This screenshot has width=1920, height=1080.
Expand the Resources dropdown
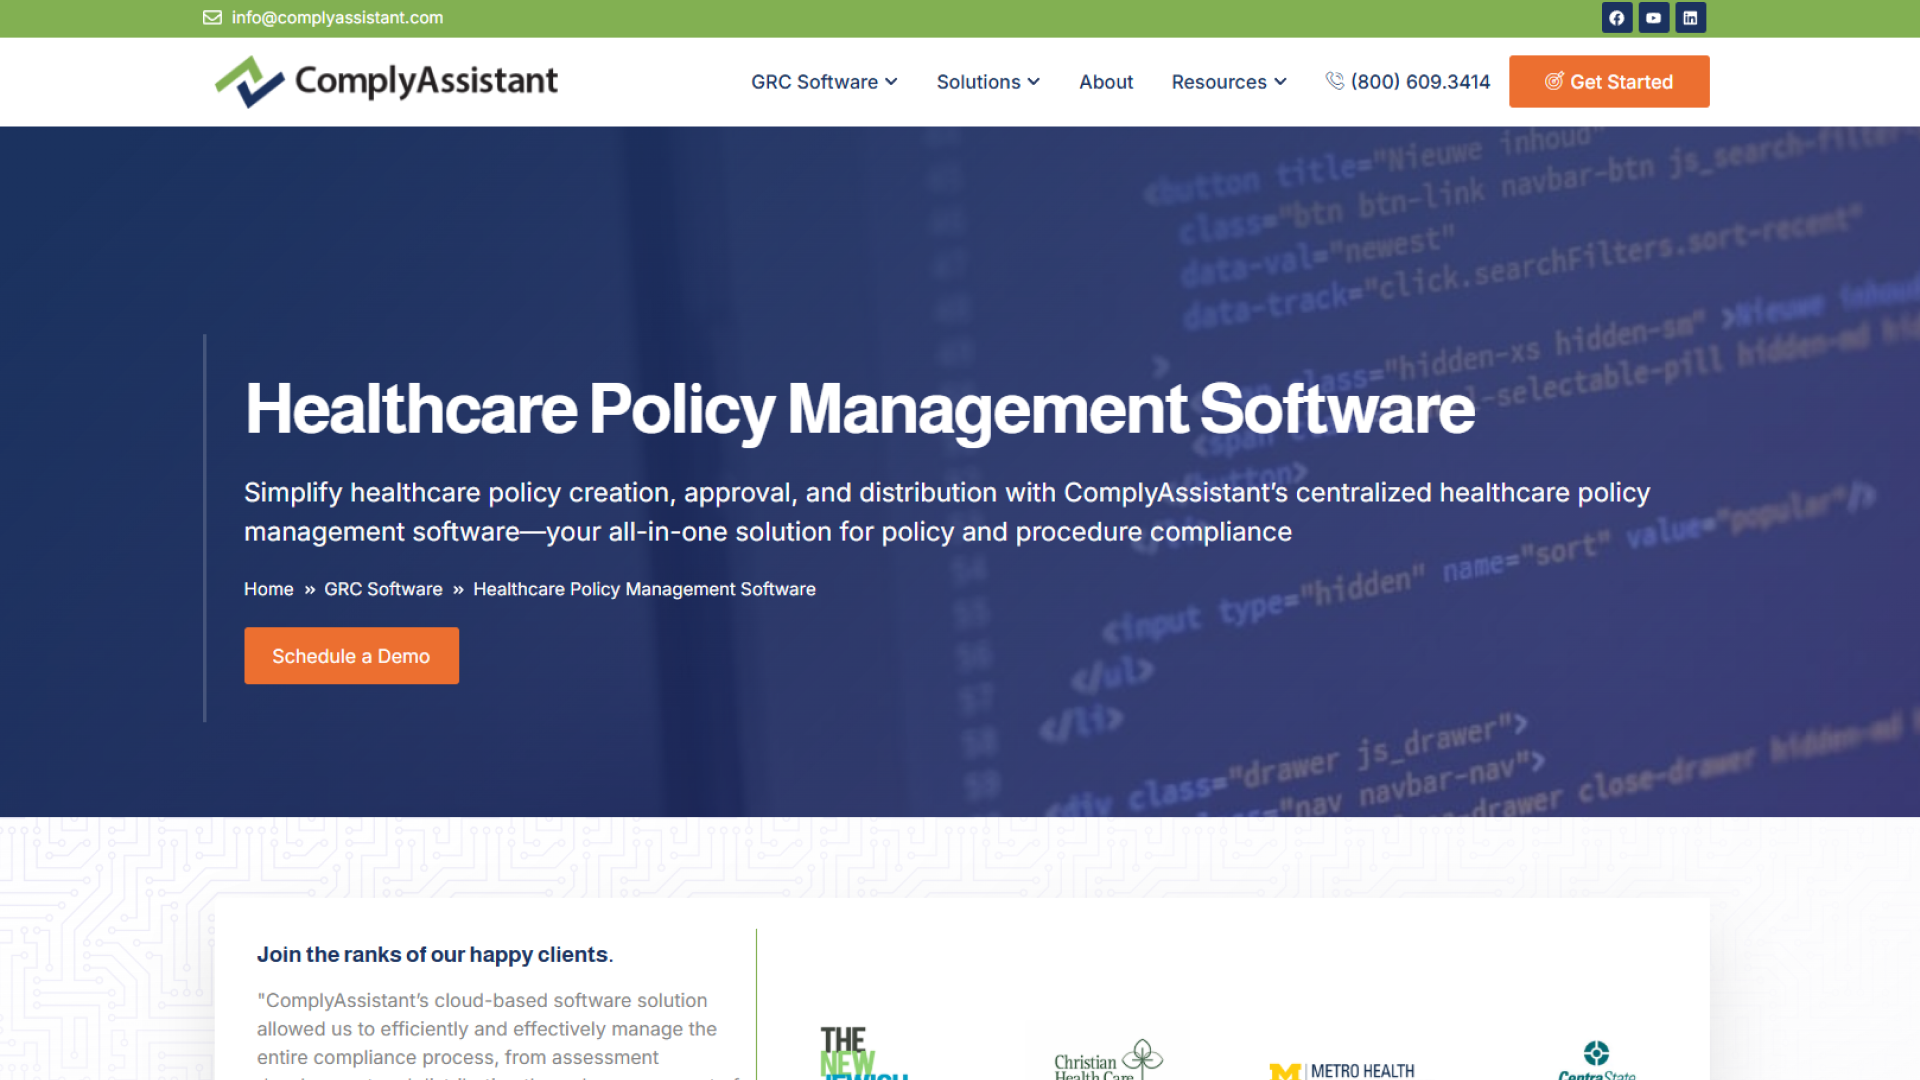(x=1228, y=82)
